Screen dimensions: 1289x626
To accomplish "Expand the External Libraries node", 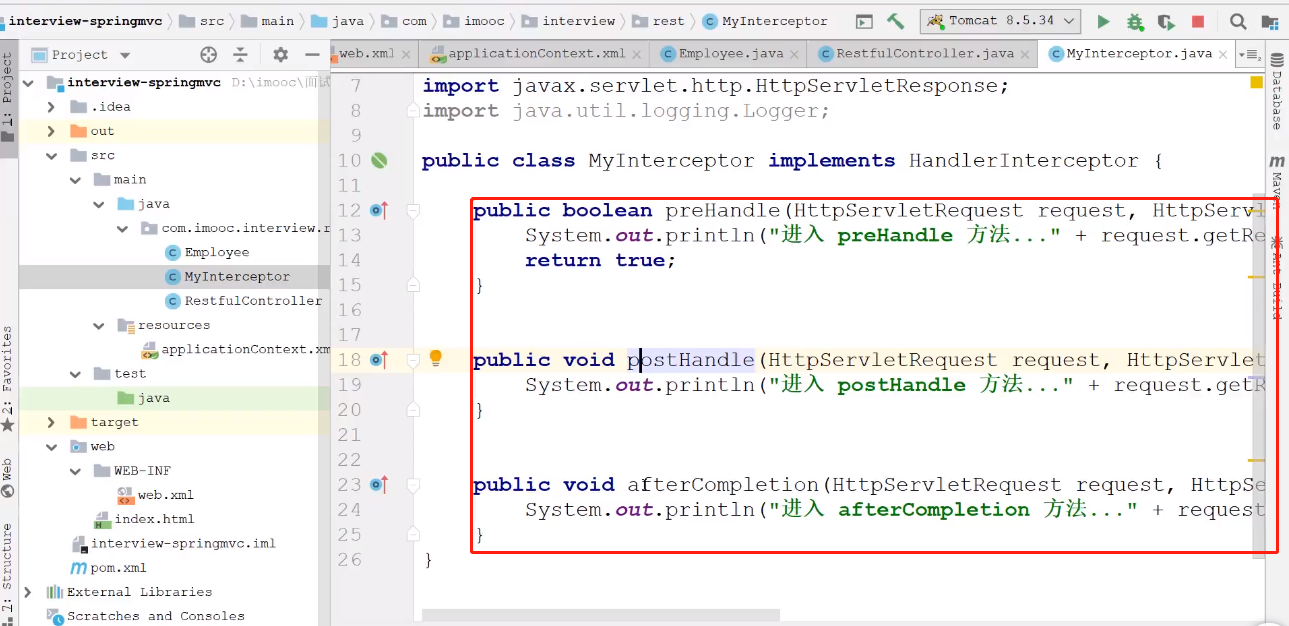I will tap(28, 592).
